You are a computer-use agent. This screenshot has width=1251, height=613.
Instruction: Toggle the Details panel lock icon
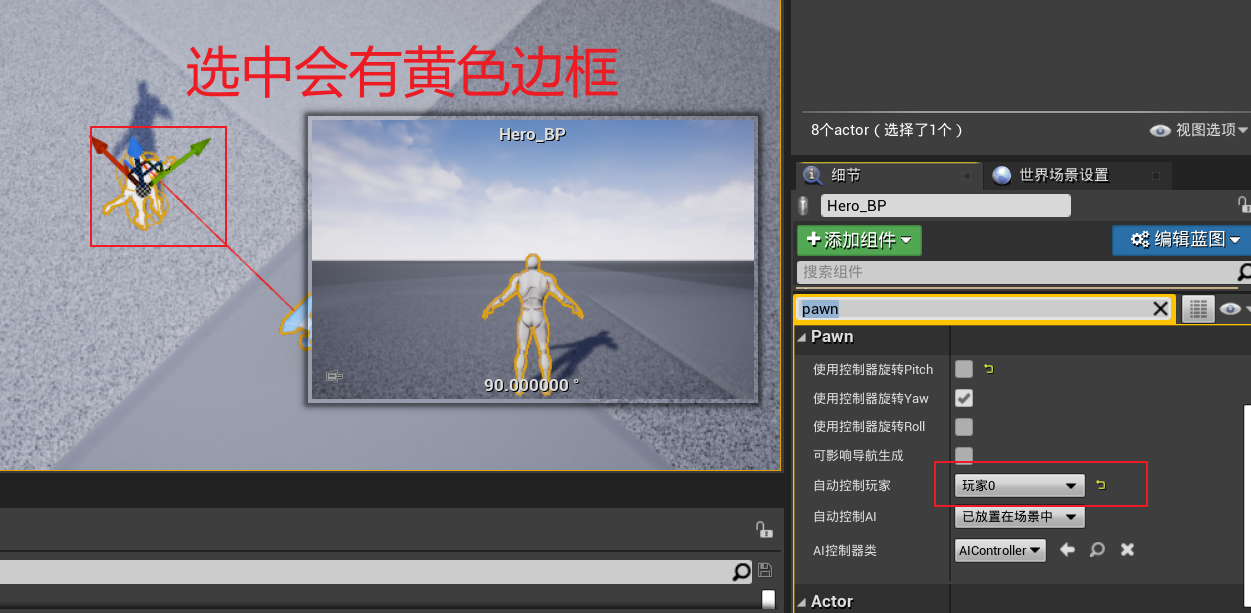tap(1243, 205)
